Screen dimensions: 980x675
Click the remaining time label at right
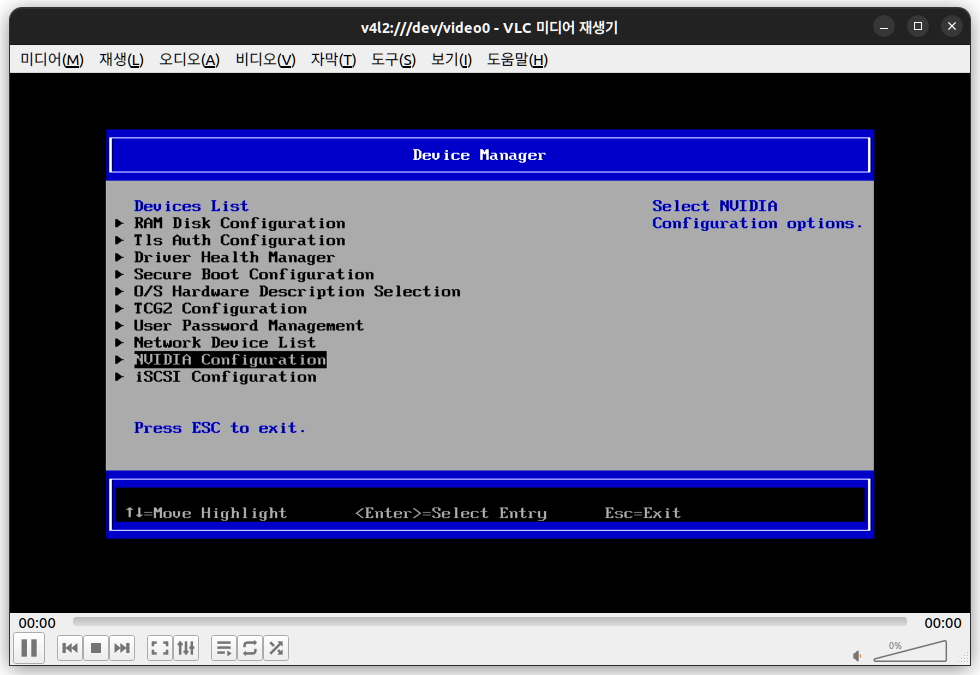pos(942,623)
